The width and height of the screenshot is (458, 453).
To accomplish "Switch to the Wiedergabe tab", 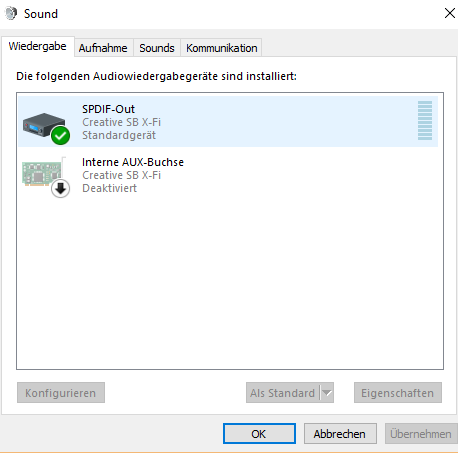I will coord(38,46).
